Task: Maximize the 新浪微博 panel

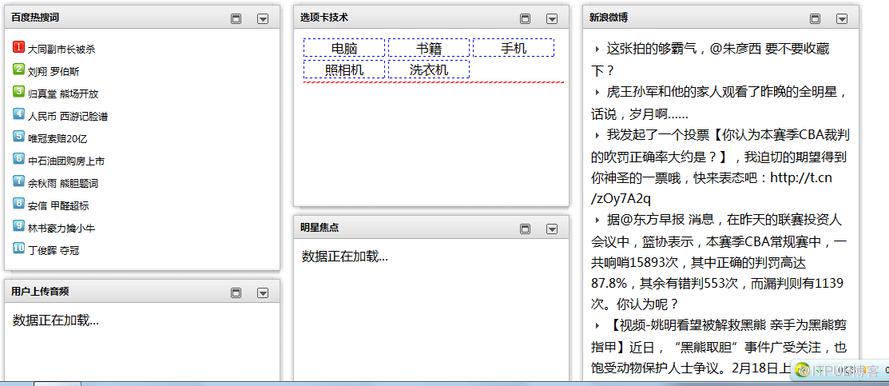Action: pos(815,19)
